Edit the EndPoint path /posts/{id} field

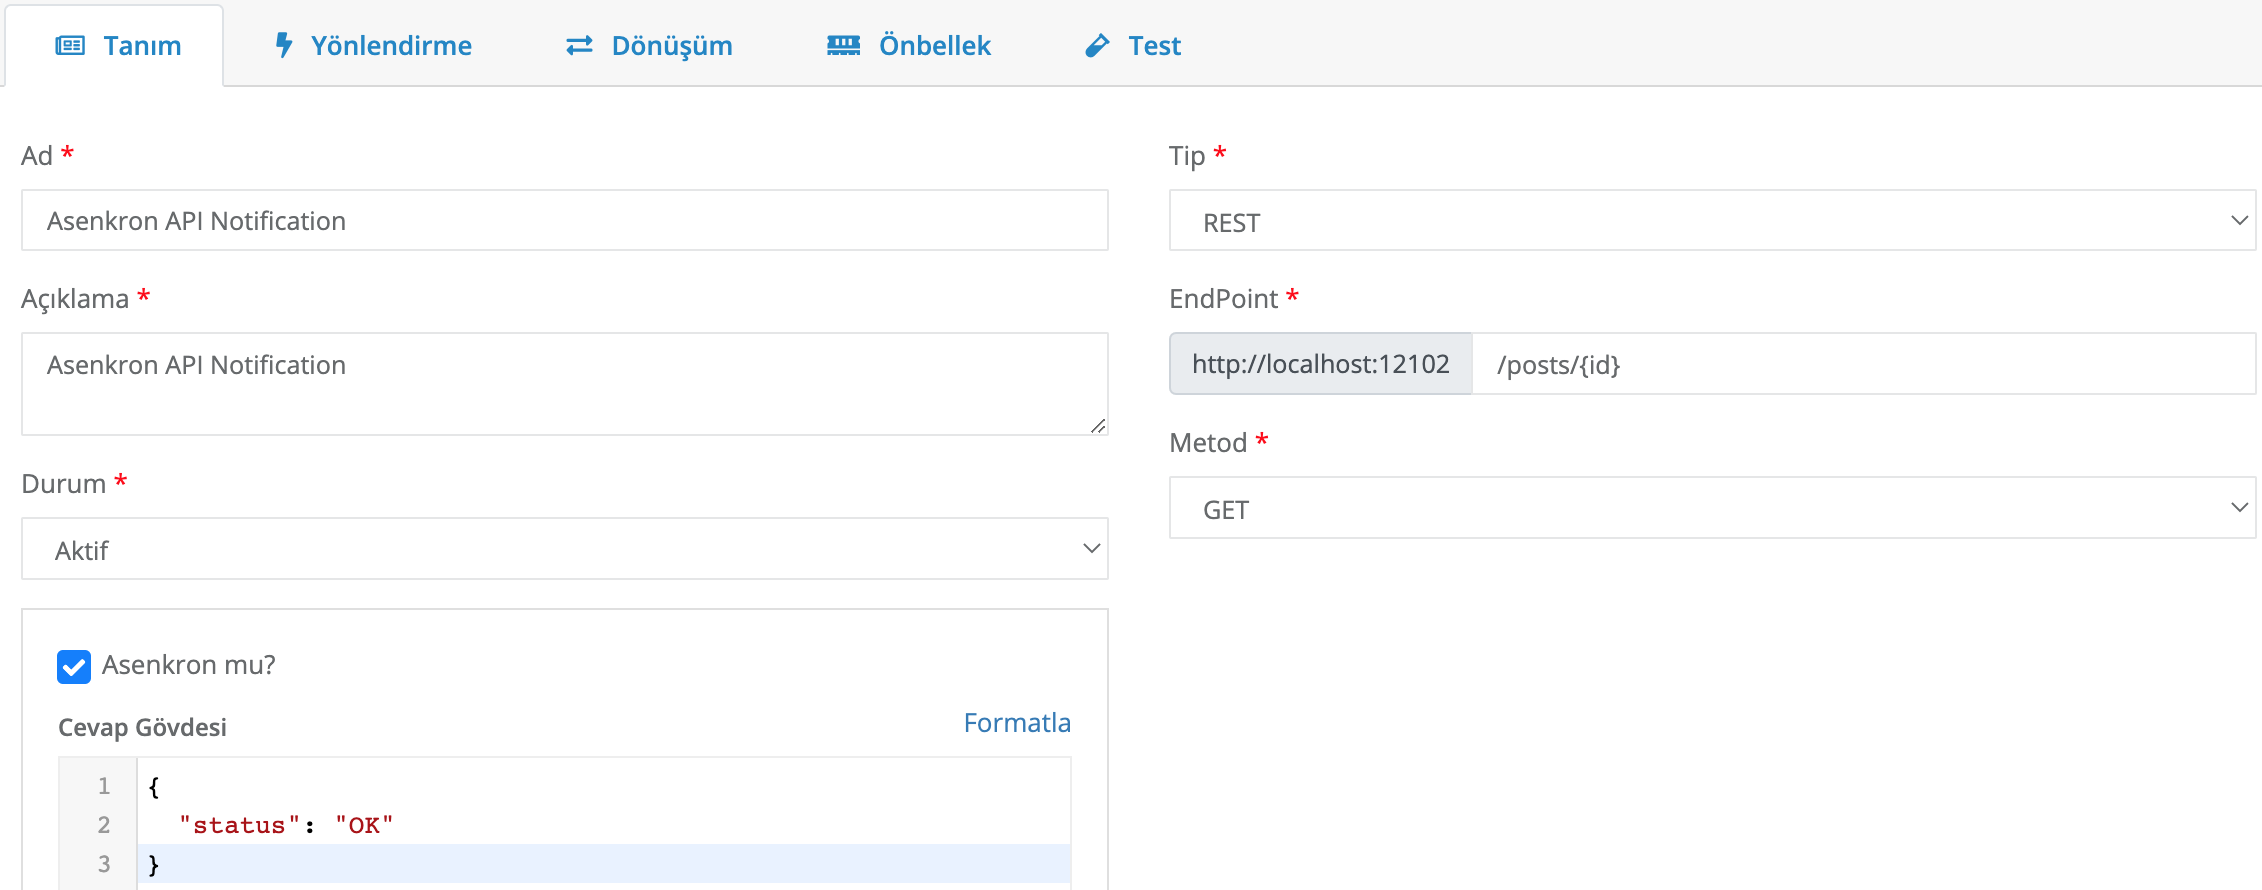click(1864, 364)
